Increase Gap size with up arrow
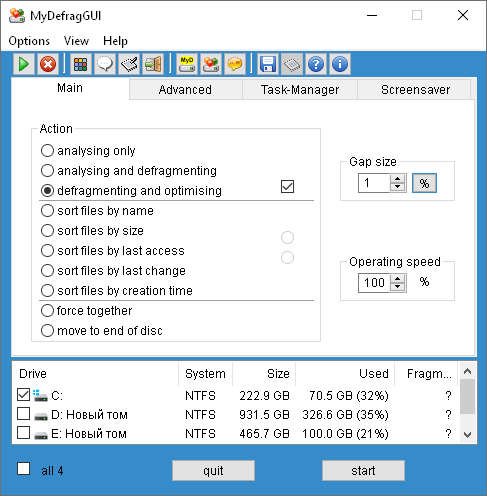 (x=397, y=179)
